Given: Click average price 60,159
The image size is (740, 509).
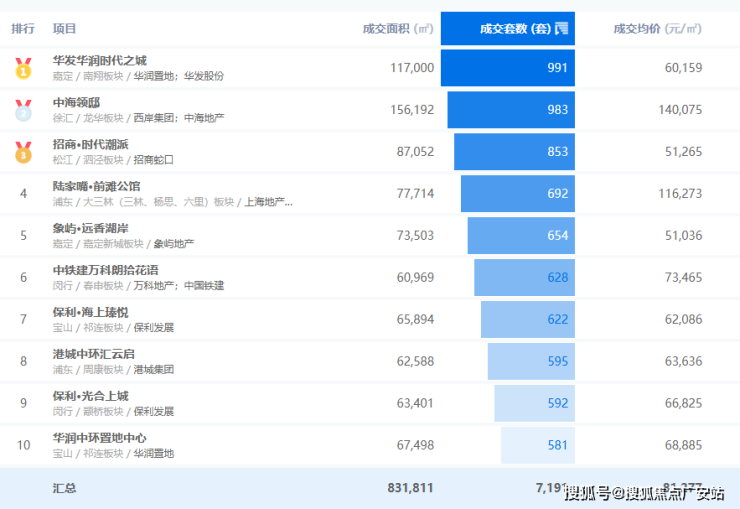Looking at the screenshot, I should coord(683,68).
